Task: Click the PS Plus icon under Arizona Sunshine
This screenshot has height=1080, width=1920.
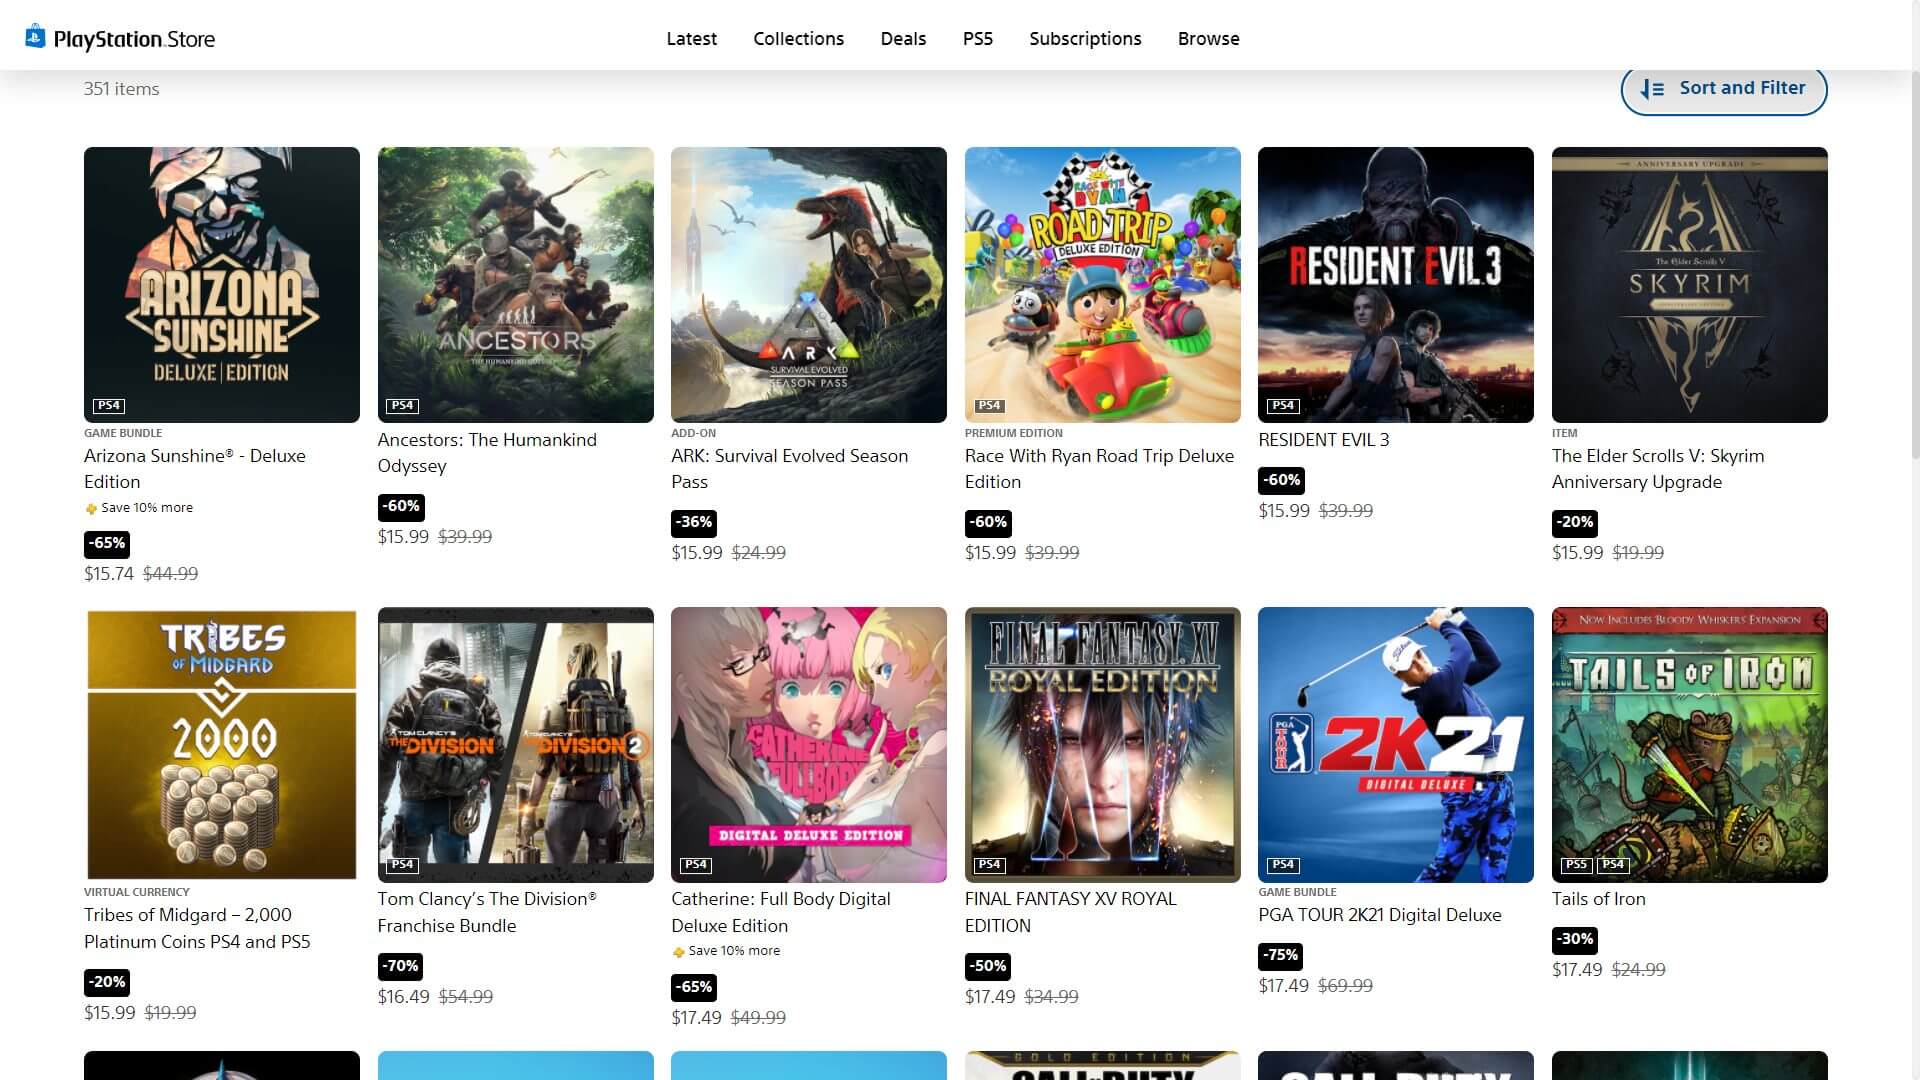Action: [91, 509]
